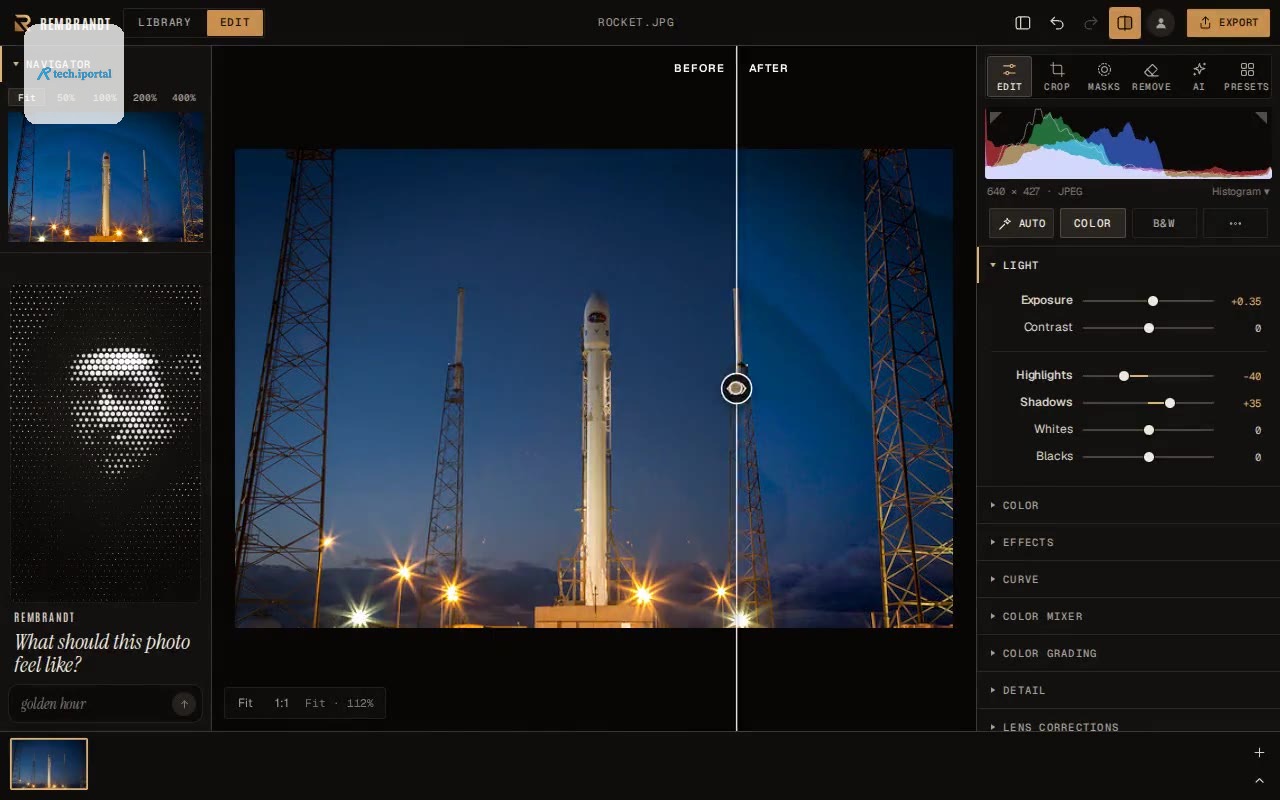Switch to the Edit tab
This screenshot has height=800, width=1280.
[x=235, y=22]
